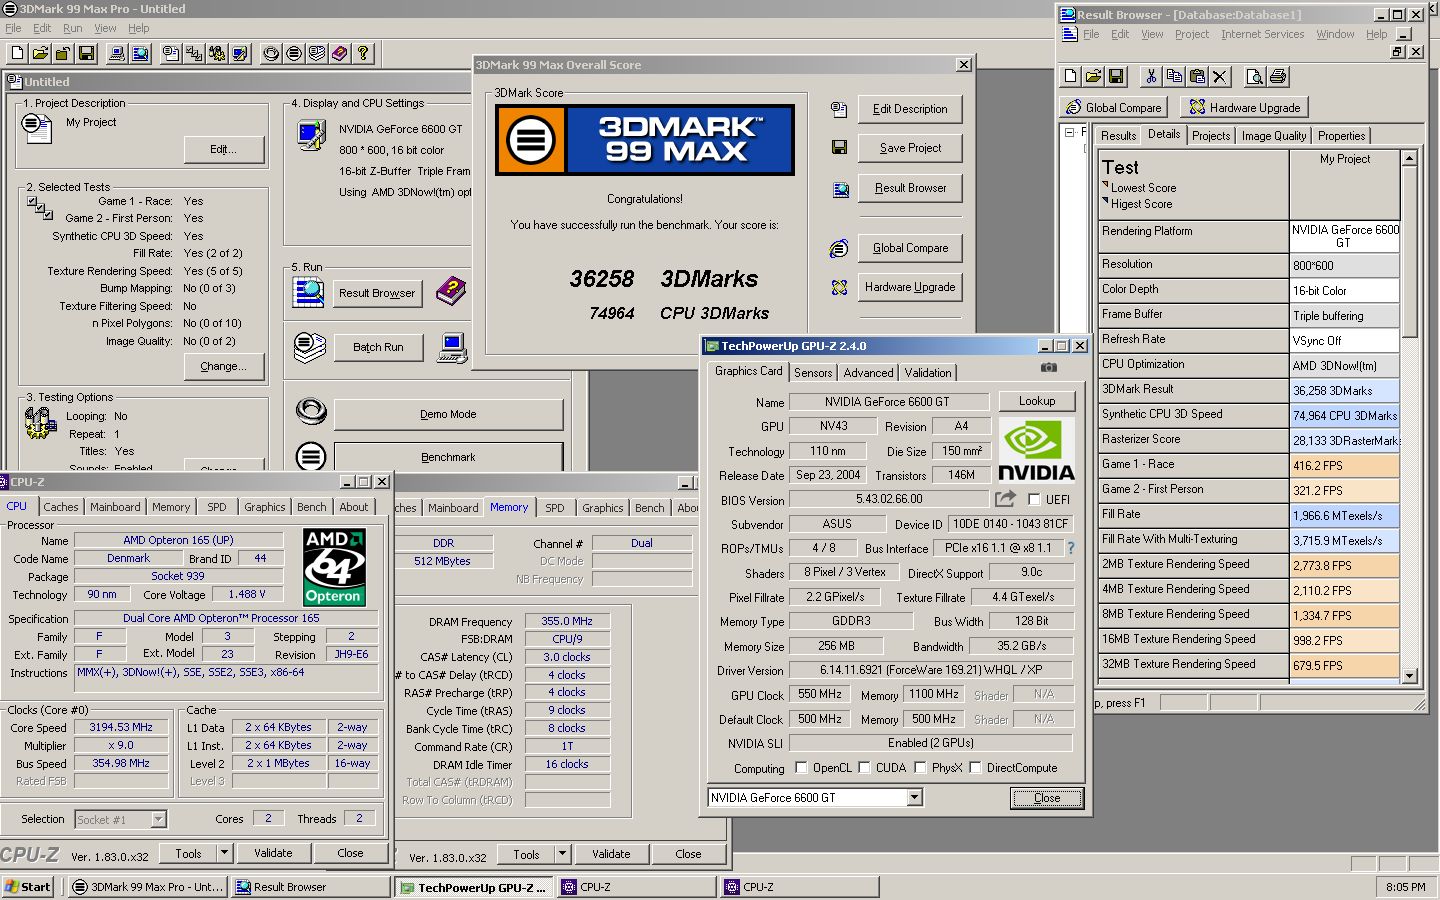Viewport: 1440px width, 900px height.
Task: Click the BIOS export share icon
Action: click(1005, 498)
